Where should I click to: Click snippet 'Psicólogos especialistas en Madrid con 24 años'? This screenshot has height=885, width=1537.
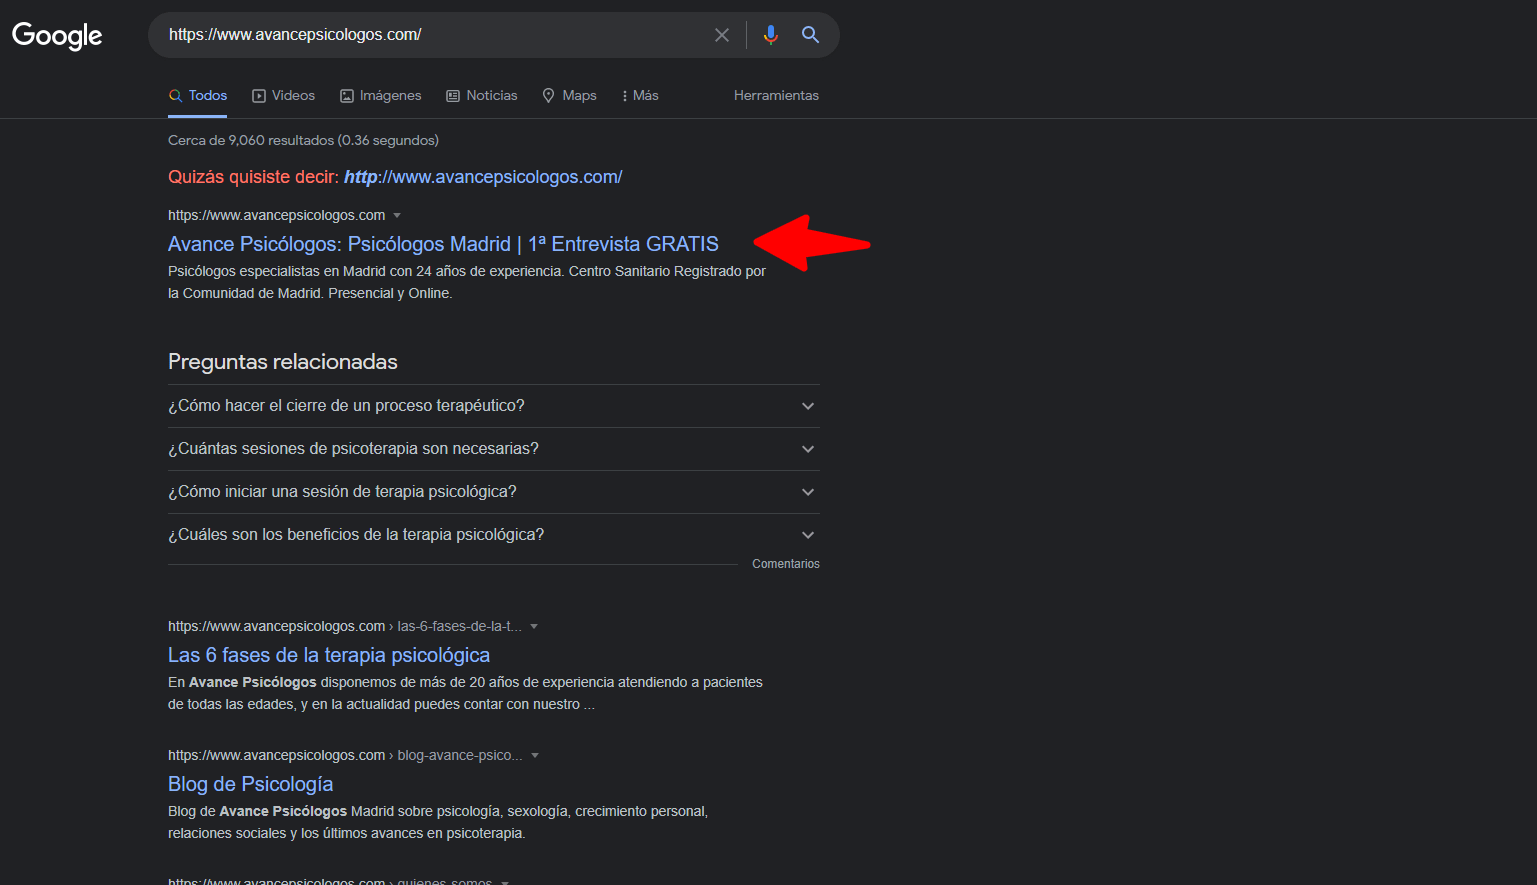[x=467, y=282]
